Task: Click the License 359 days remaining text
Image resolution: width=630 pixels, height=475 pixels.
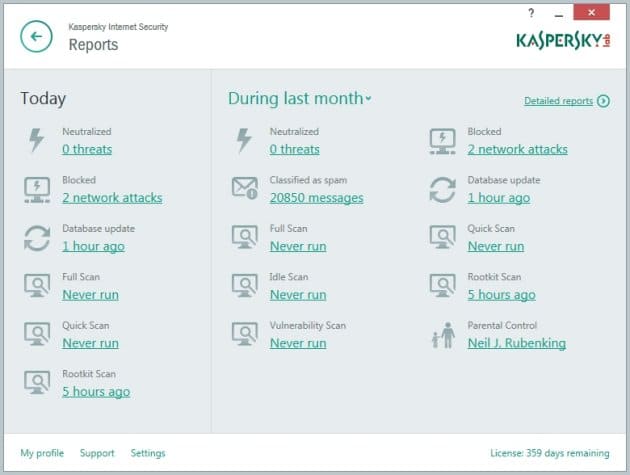Action: [x=550, y=453]
